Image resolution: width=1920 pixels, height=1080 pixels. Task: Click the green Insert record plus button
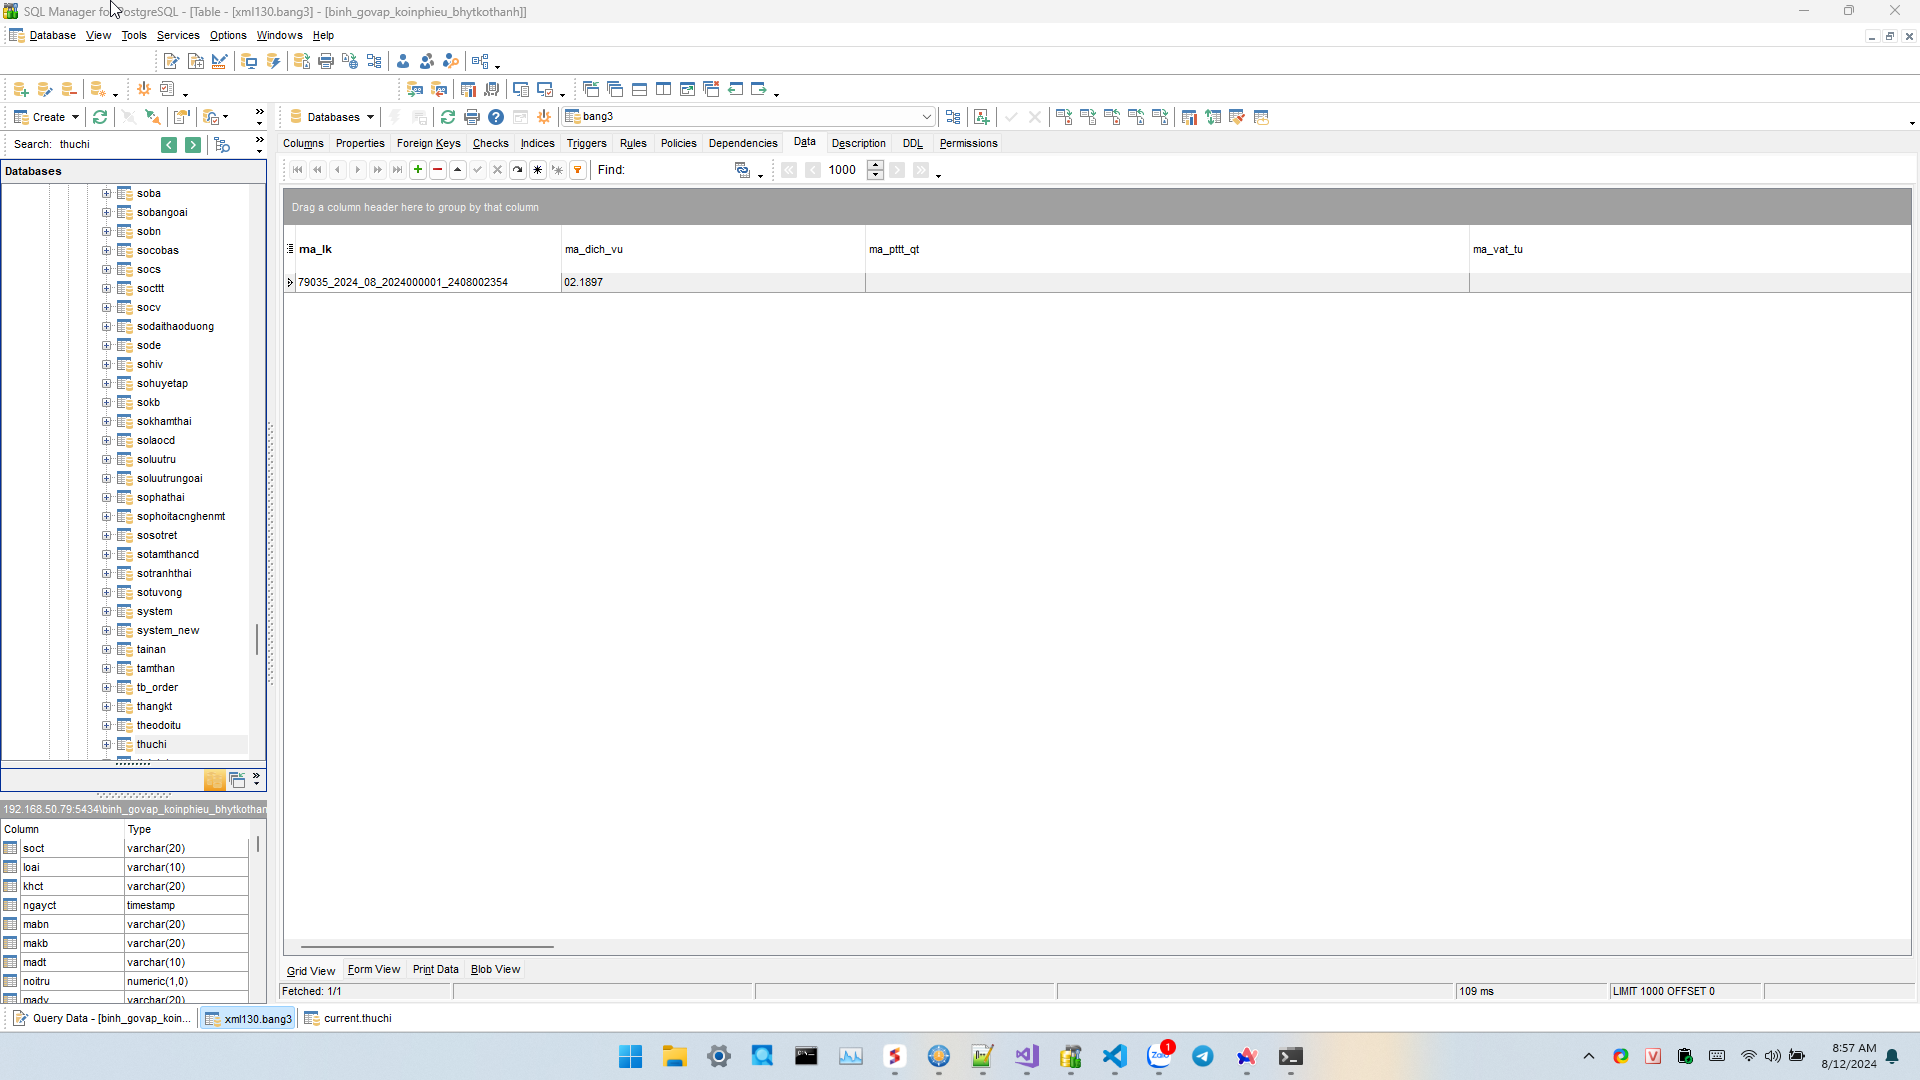click(418, 170)
